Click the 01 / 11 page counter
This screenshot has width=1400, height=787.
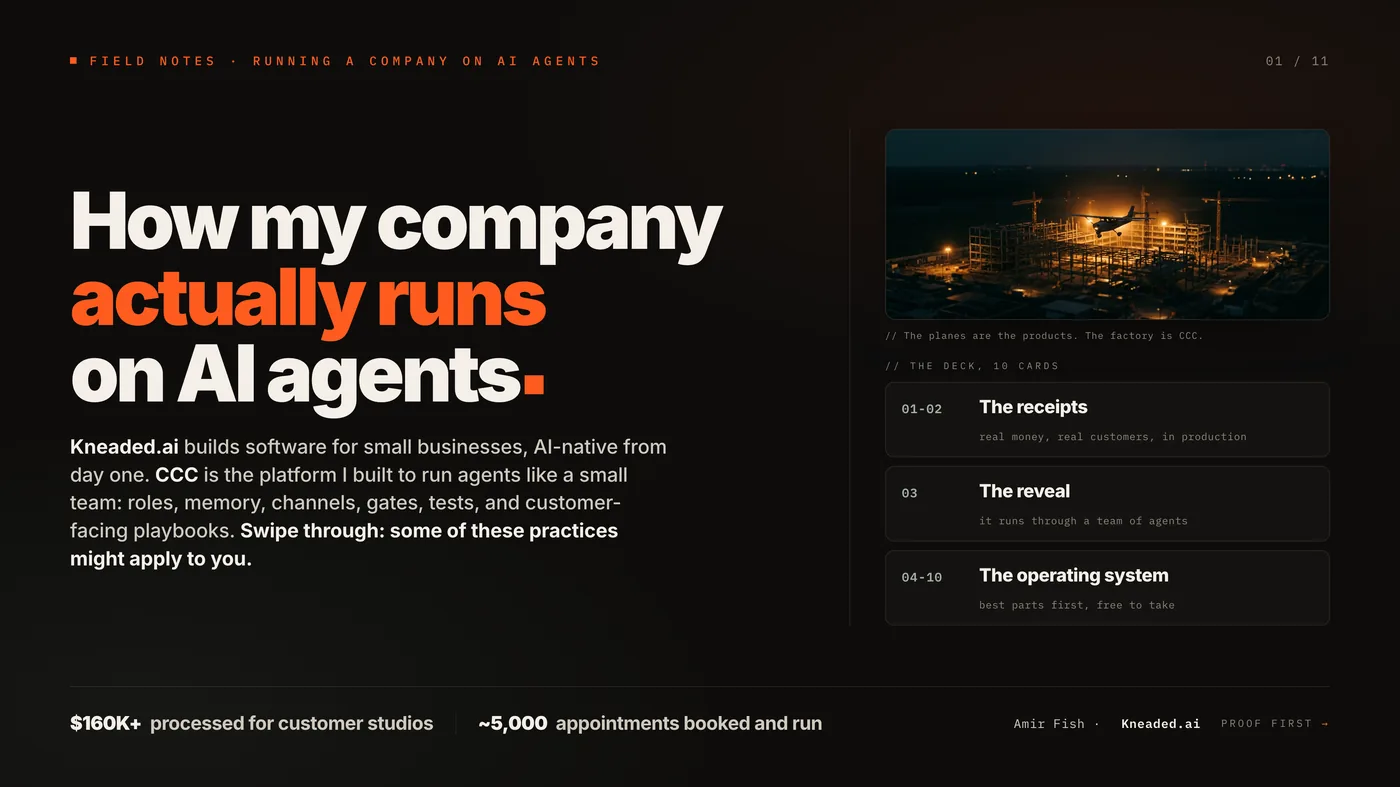(x=1297, y=61)
